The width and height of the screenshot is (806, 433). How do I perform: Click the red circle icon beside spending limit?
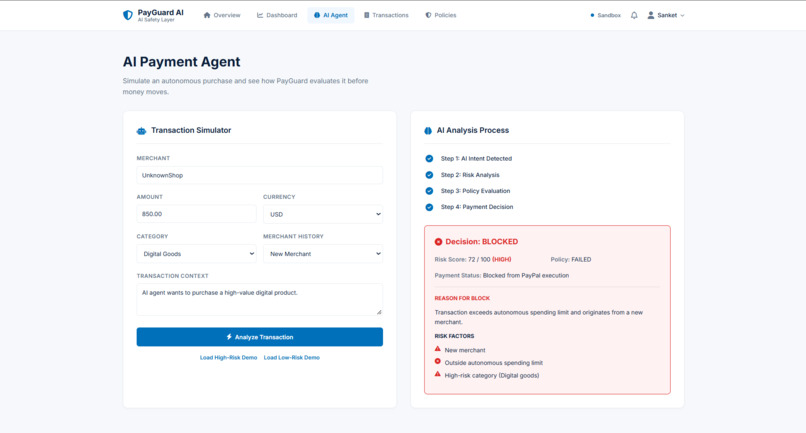tap(438, 362)
